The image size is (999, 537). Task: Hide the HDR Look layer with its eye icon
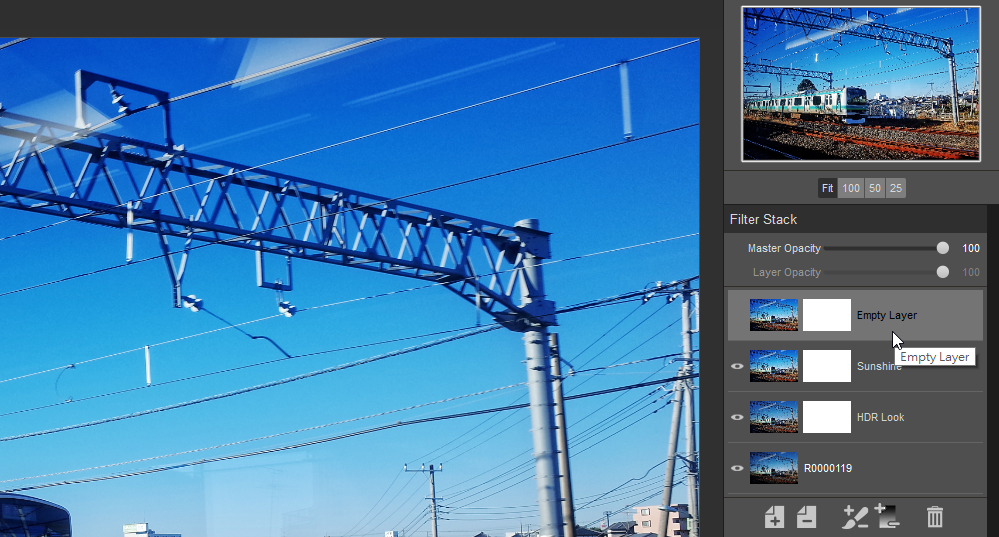coord(737,417)
